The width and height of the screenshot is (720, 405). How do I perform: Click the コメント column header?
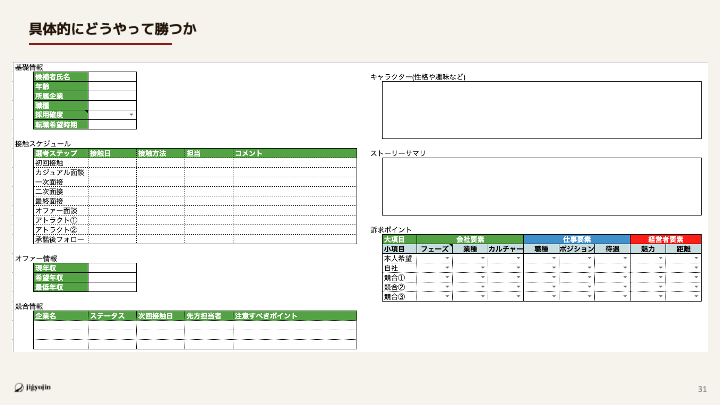point(294,153)
